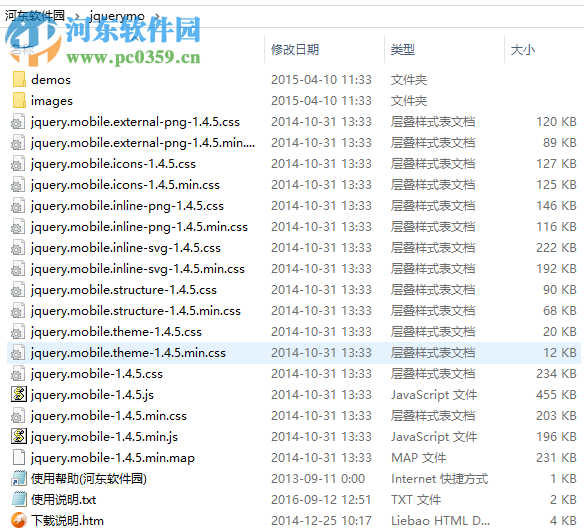This screenshot has width=584, height=531.
Task: Click the 234 KB size value
Action: pyautogui.click(x=556, y=374)
